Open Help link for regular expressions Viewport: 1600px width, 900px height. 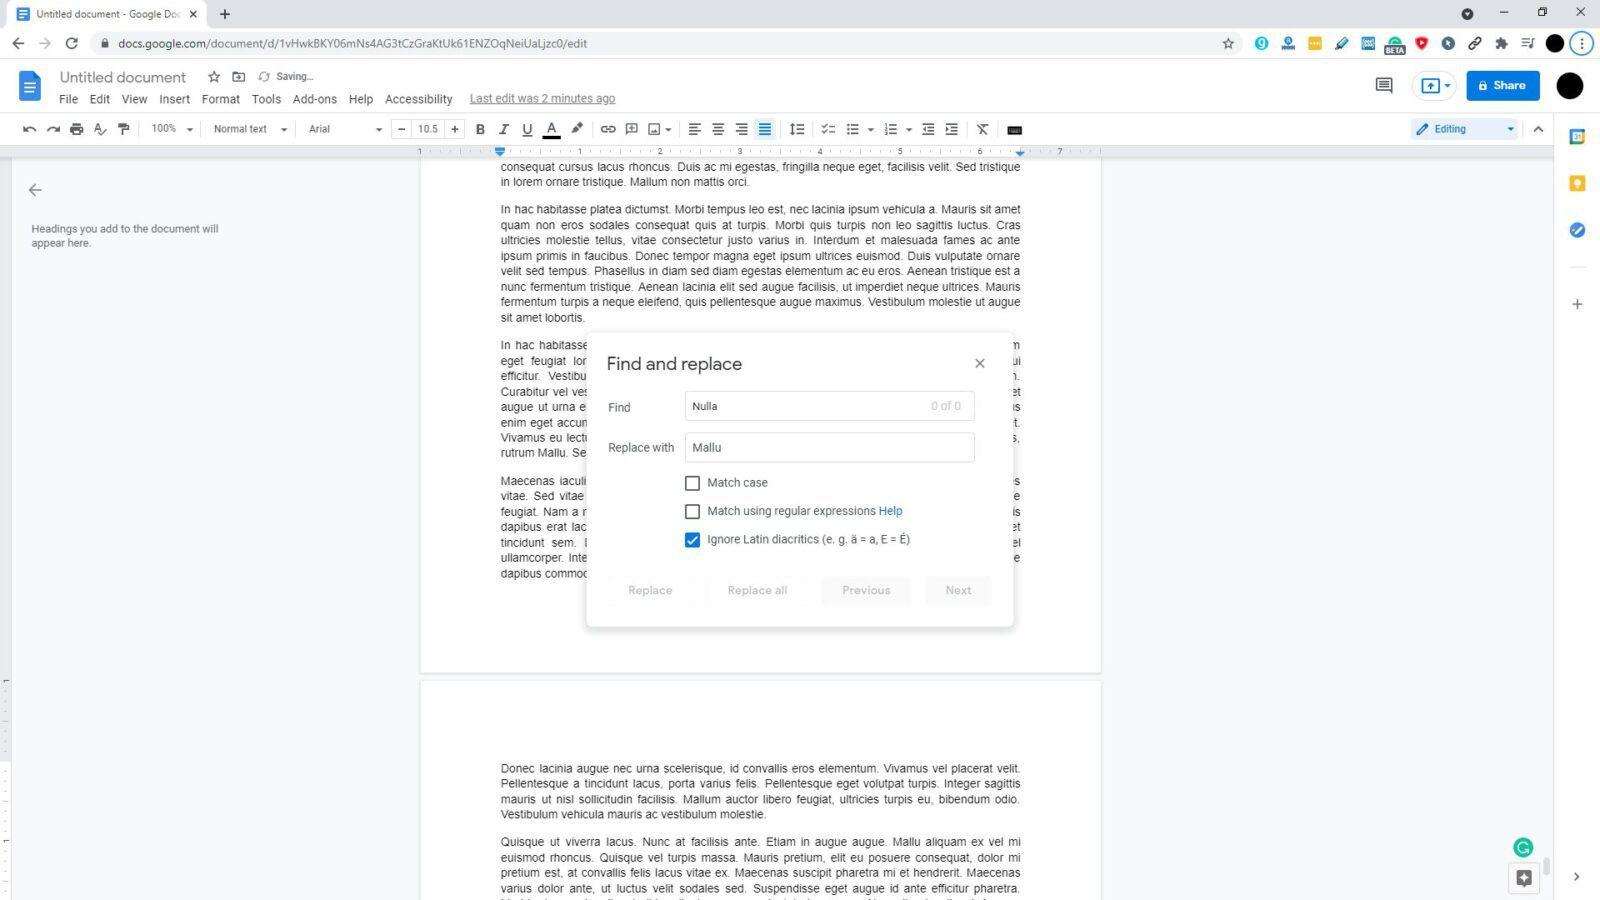pyautogui.click(x=890, y=511)
